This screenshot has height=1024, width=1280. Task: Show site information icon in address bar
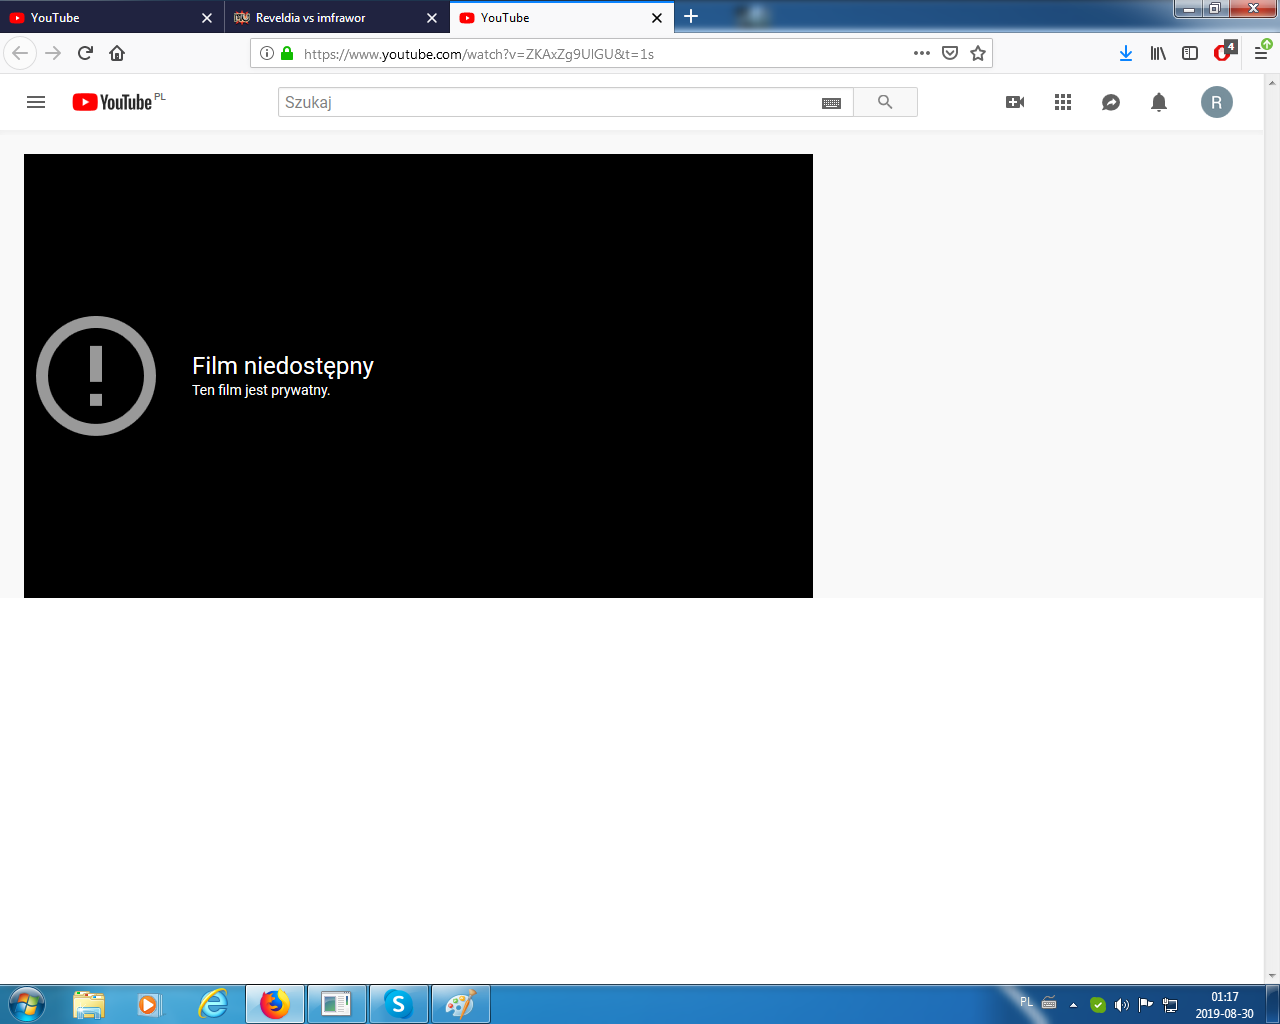coord(267,54)
